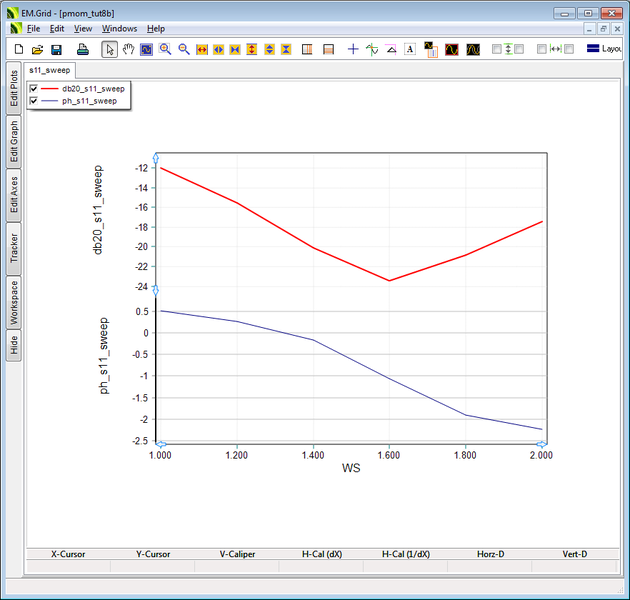The width and height of the screenshot is (630, 600).
Task: Click the zoom out magnifier icon
Action: pyautogui.click(x=184, y=49)
